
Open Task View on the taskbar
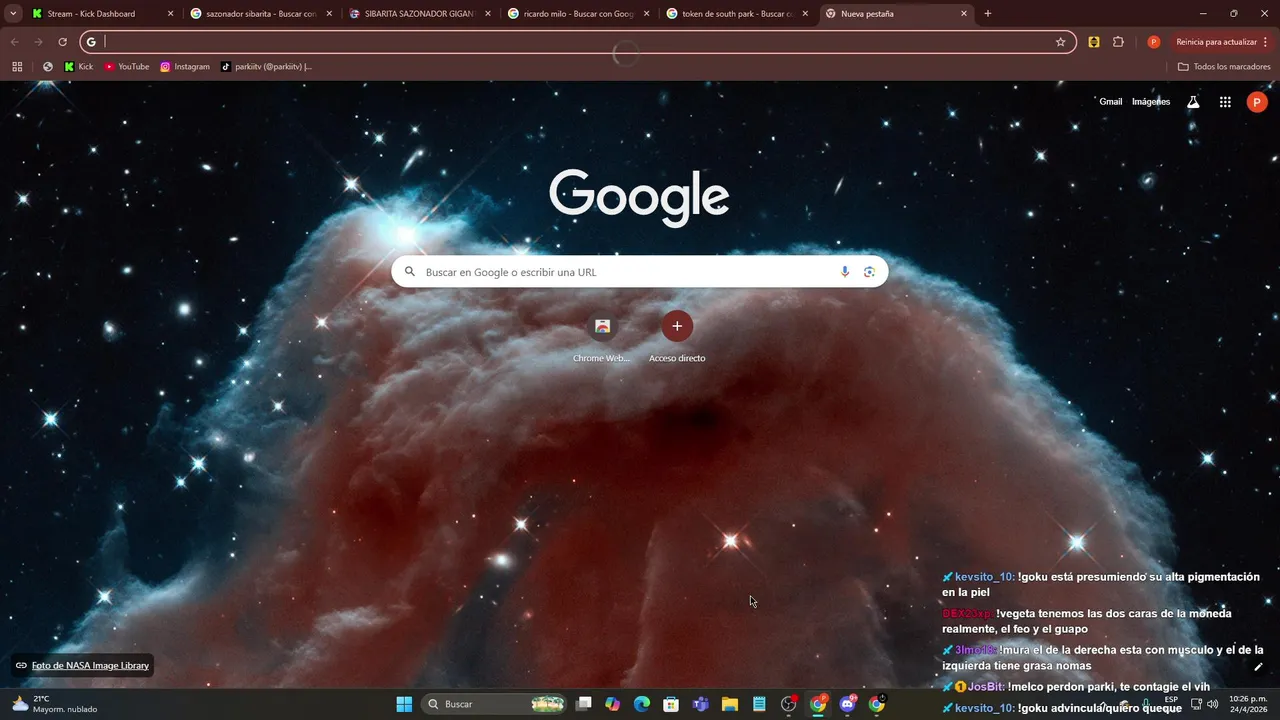point(584,704)
